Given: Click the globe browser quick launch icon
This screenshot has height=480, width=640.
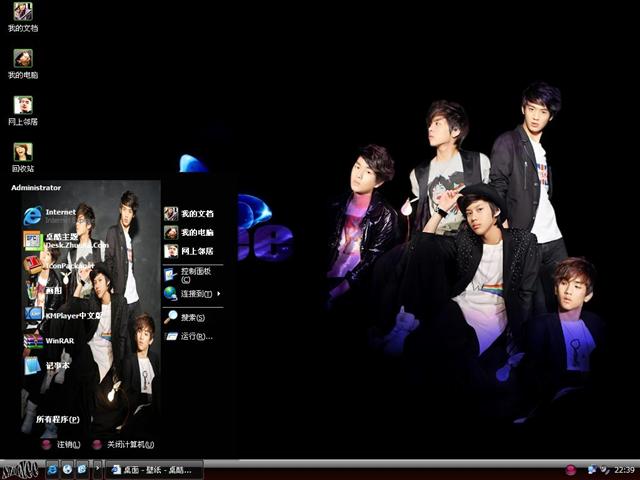Looking at the screenshot, I should tap(67, 470).
